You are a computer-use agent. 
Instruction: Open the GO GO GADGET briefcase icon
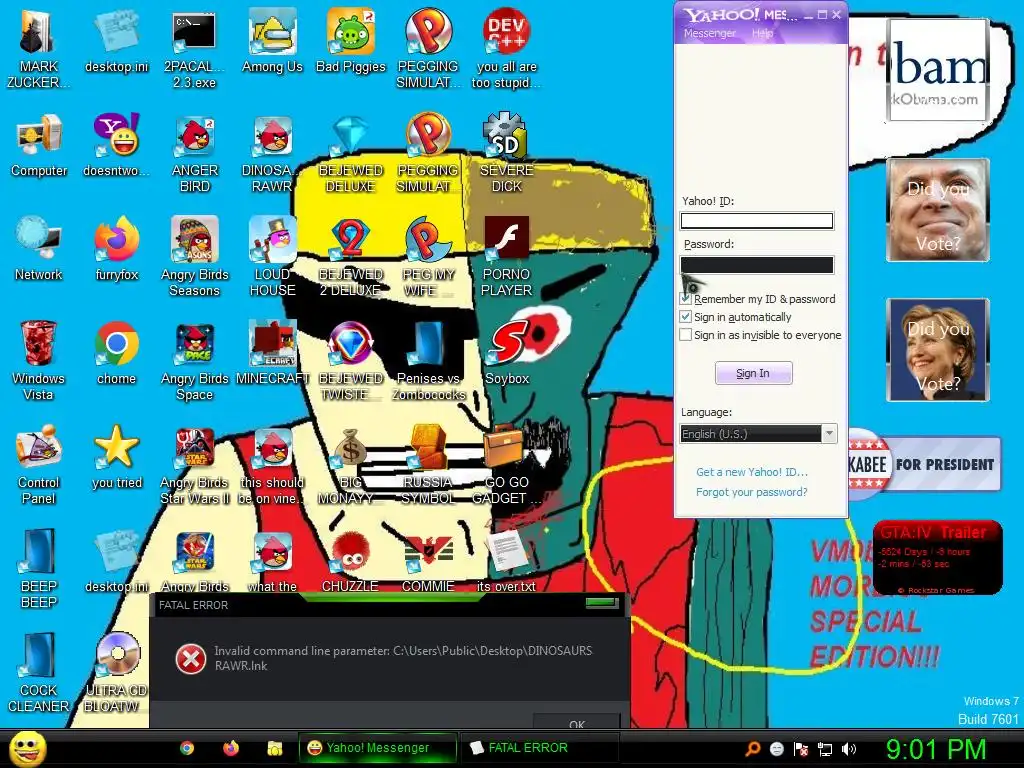(x=507, y=464)
